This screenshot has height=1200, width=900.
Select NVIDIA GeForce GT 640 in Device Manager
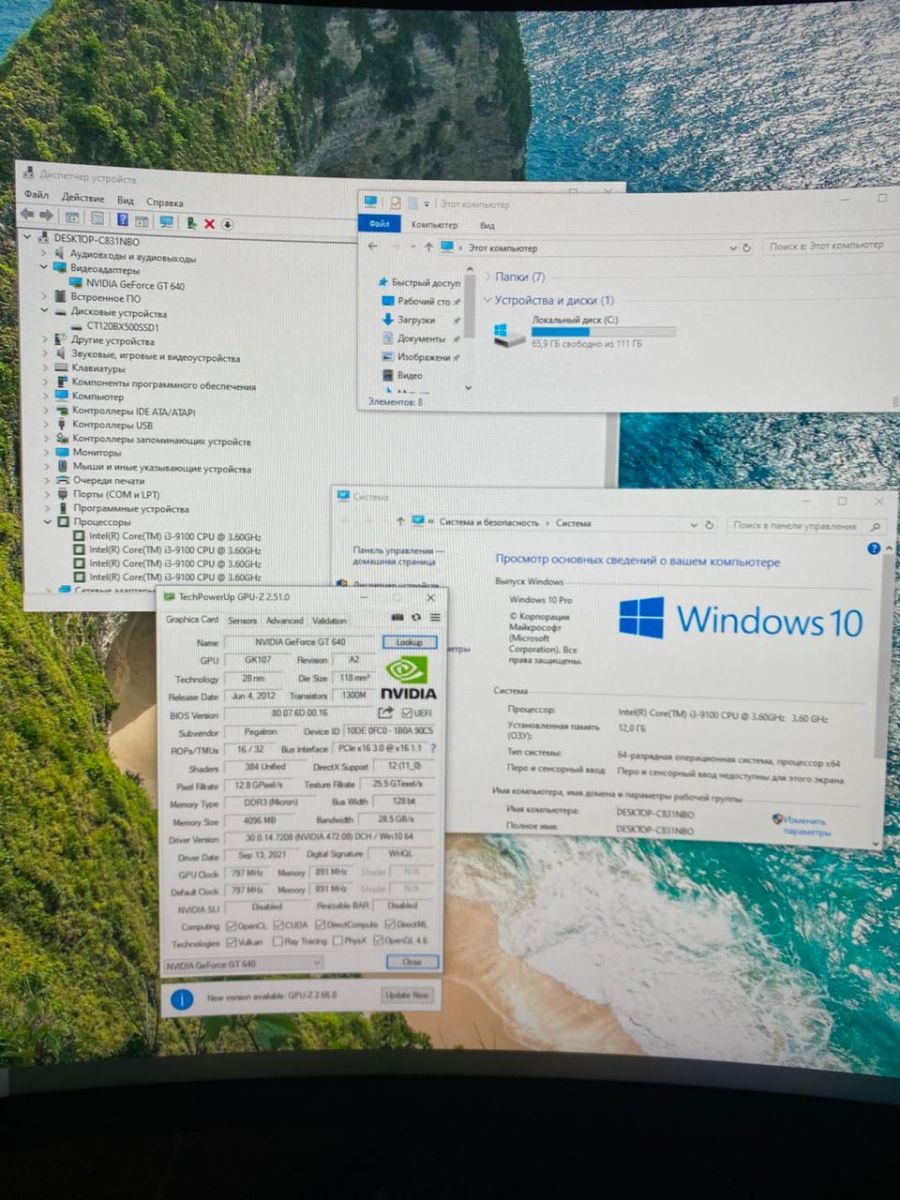point(135,285)
